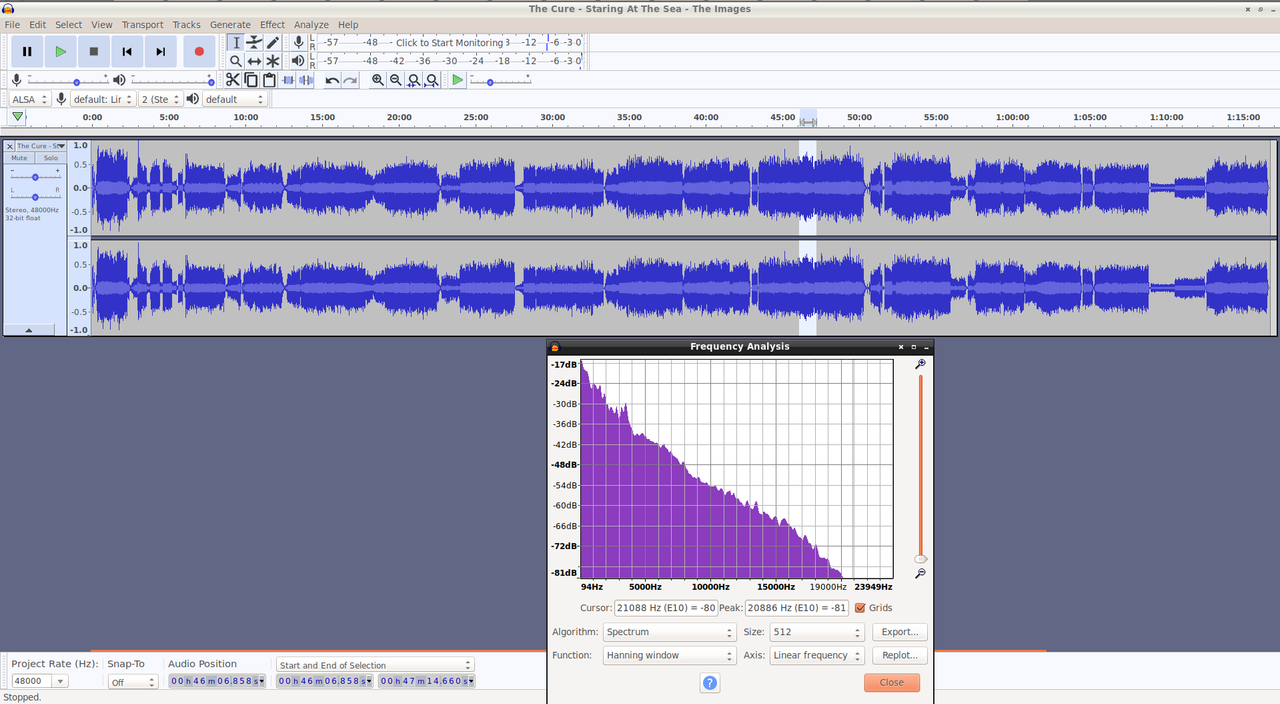
Task: Toggle the Grids checkbox
Action: click(x=860, y=608)
